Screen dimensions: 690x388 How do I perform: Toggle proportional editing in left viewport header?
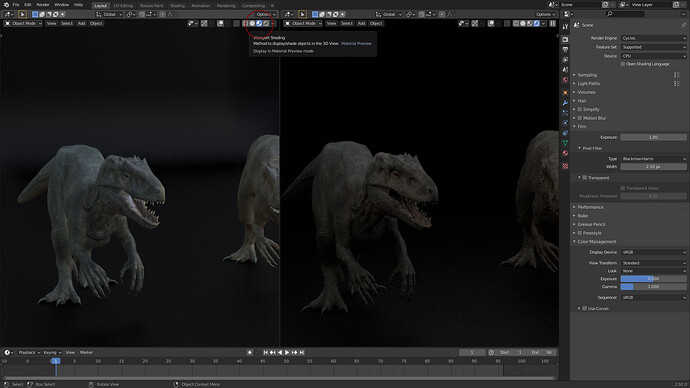coord(162,15)
